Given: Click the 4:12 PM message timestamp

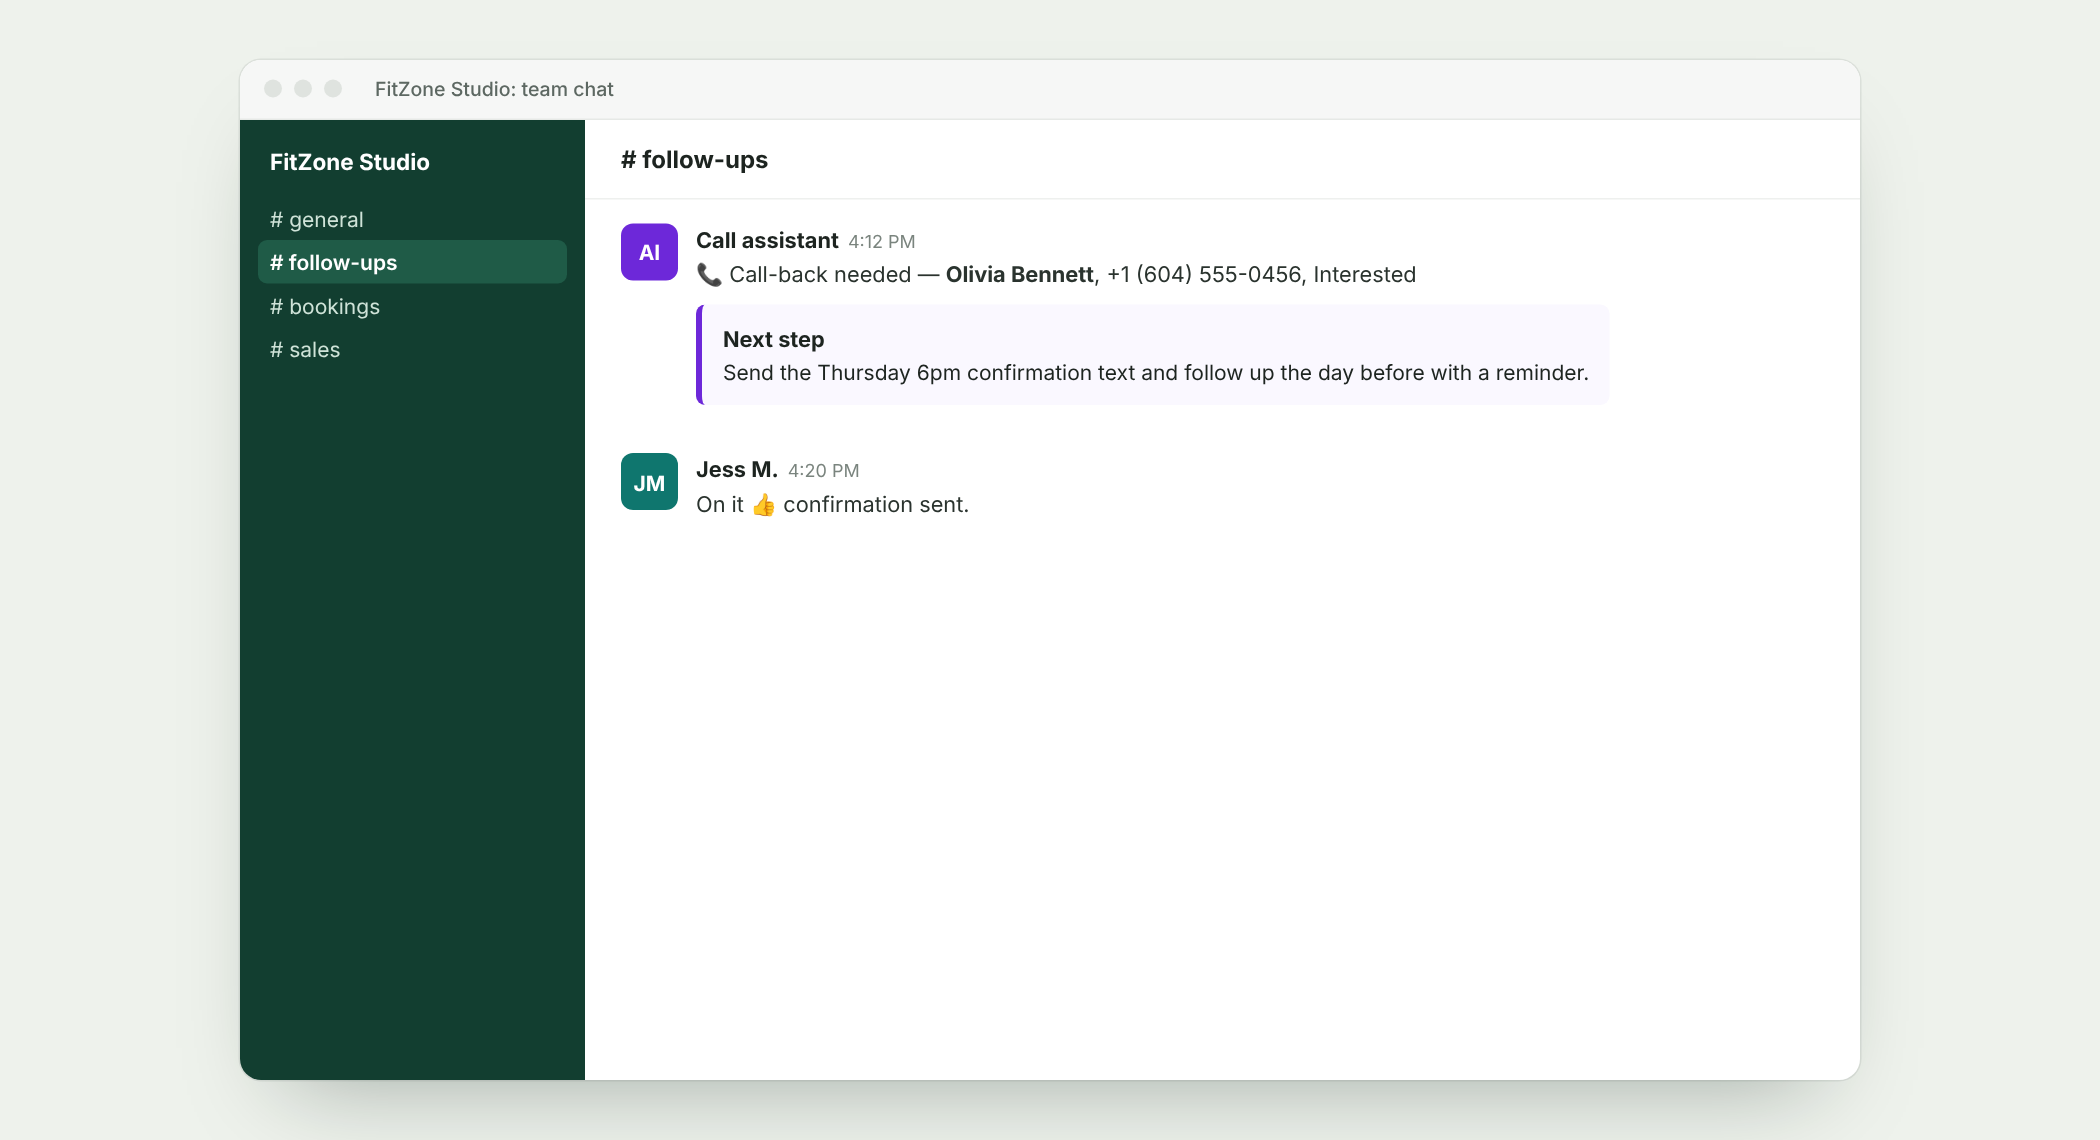Looking at the screenshot, I should coord(882,242).
